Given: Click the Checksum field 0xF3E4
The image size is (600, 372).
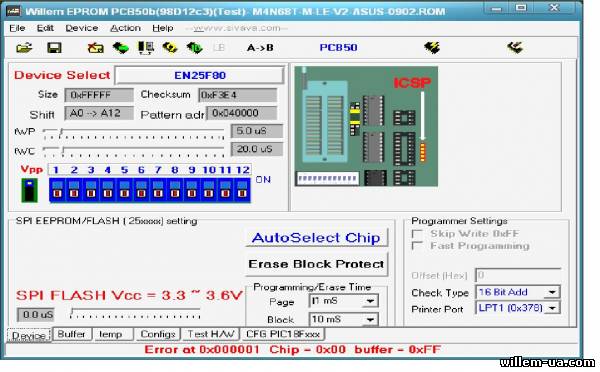Looking at the screenshot, I should (x=237, y=95).
